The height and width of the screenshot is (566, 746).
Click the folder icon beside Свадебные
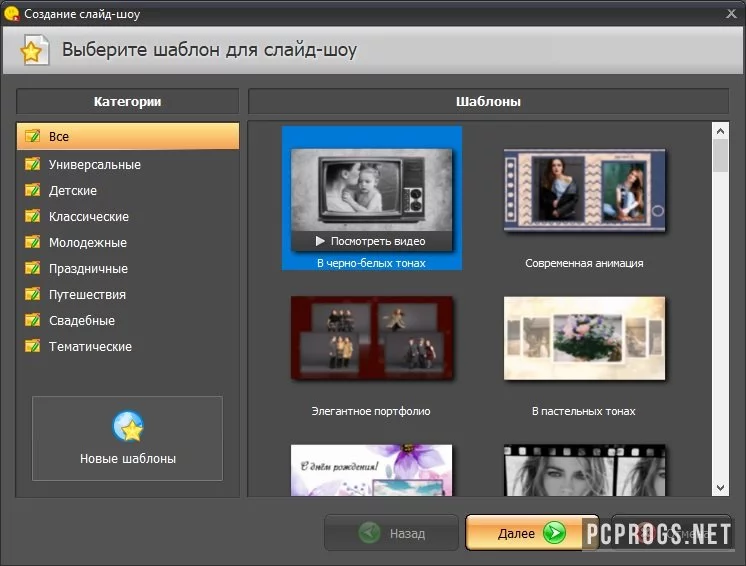coord(32,320)
